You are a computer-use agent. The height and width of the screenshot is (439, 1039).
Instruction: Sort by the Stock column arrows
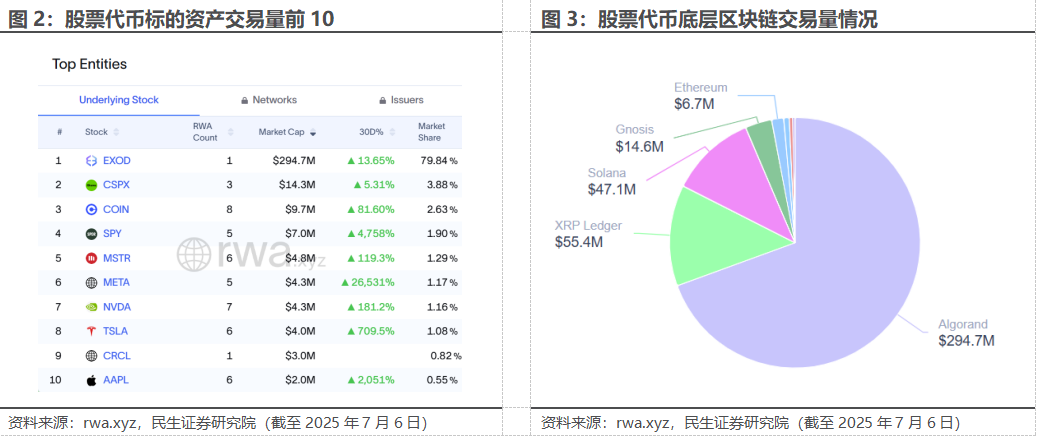click(117, 132)
